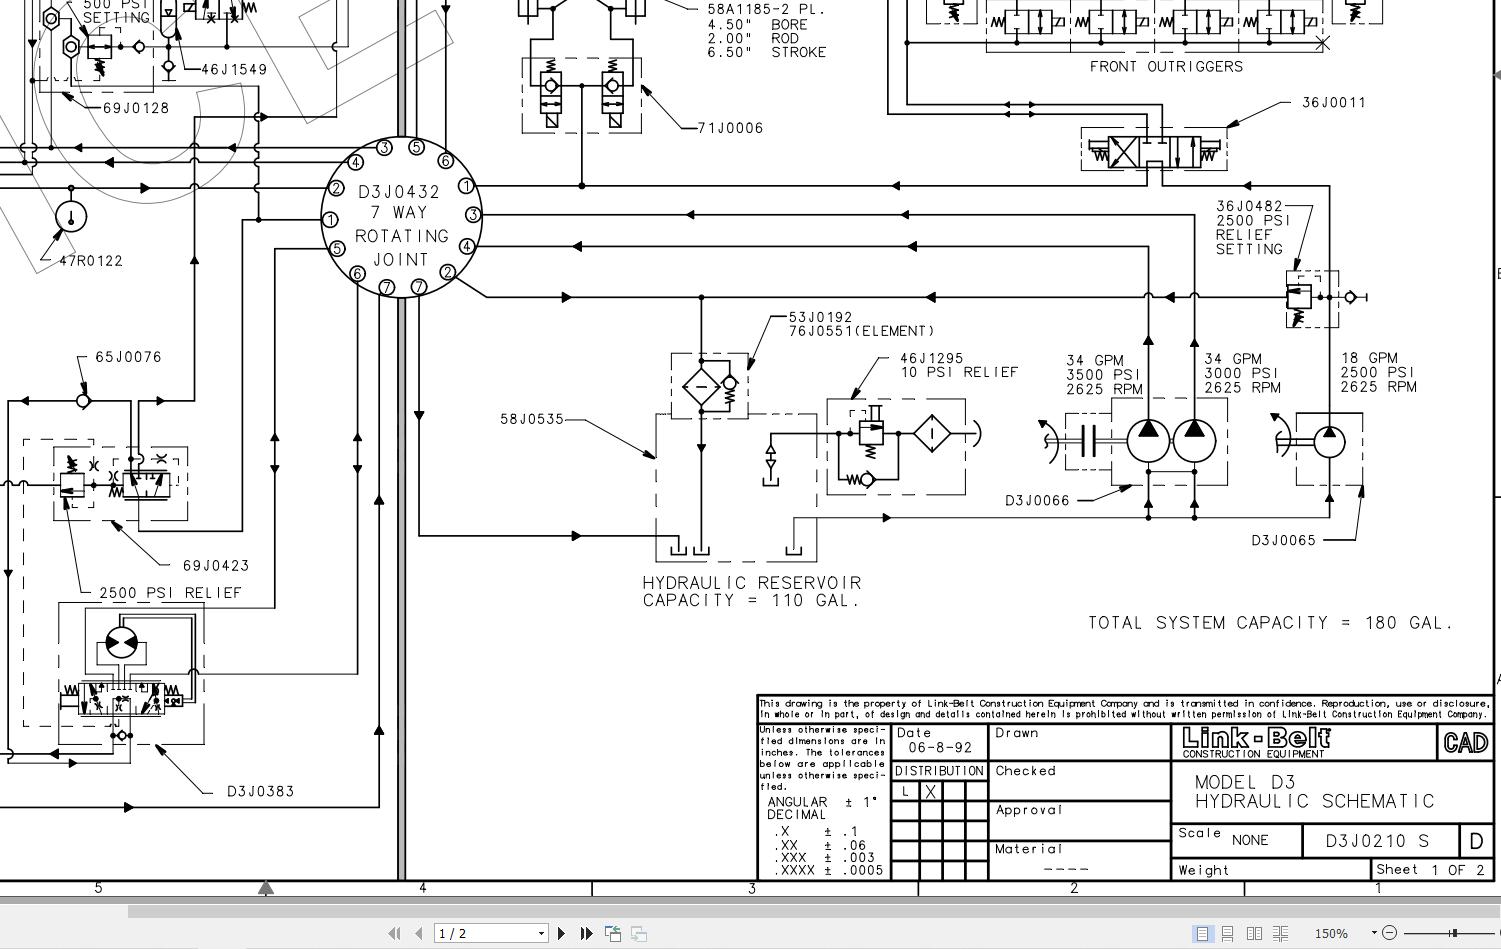Open the zoom percentage dropdown
Screen dimensions: 1501x949
coord(1374,933)
